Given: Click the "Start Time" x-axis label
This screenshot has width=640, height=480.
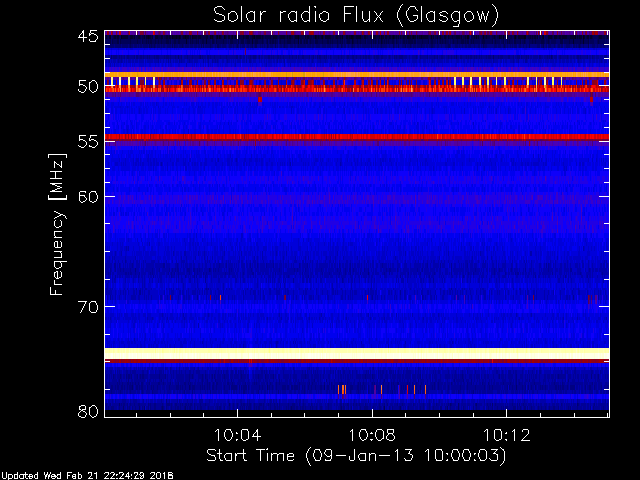Looking at the screenshot, I should pyautogui.click(x=355, y=455).
